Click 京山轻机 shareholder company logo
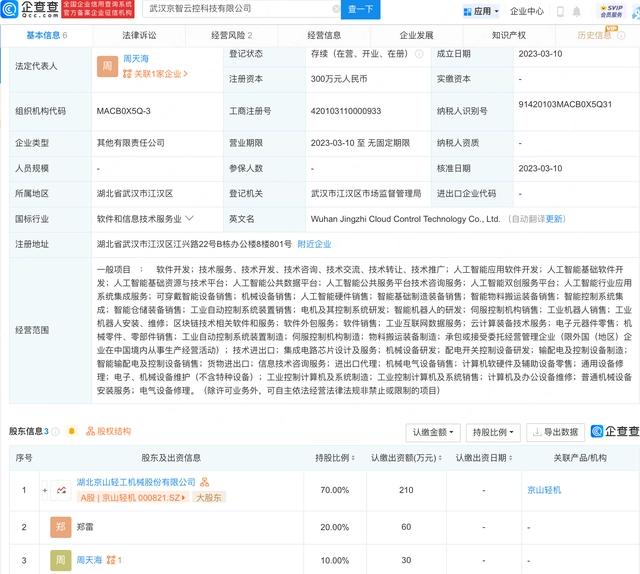Screen dimensions: 640x574 (x=60, y=490)
